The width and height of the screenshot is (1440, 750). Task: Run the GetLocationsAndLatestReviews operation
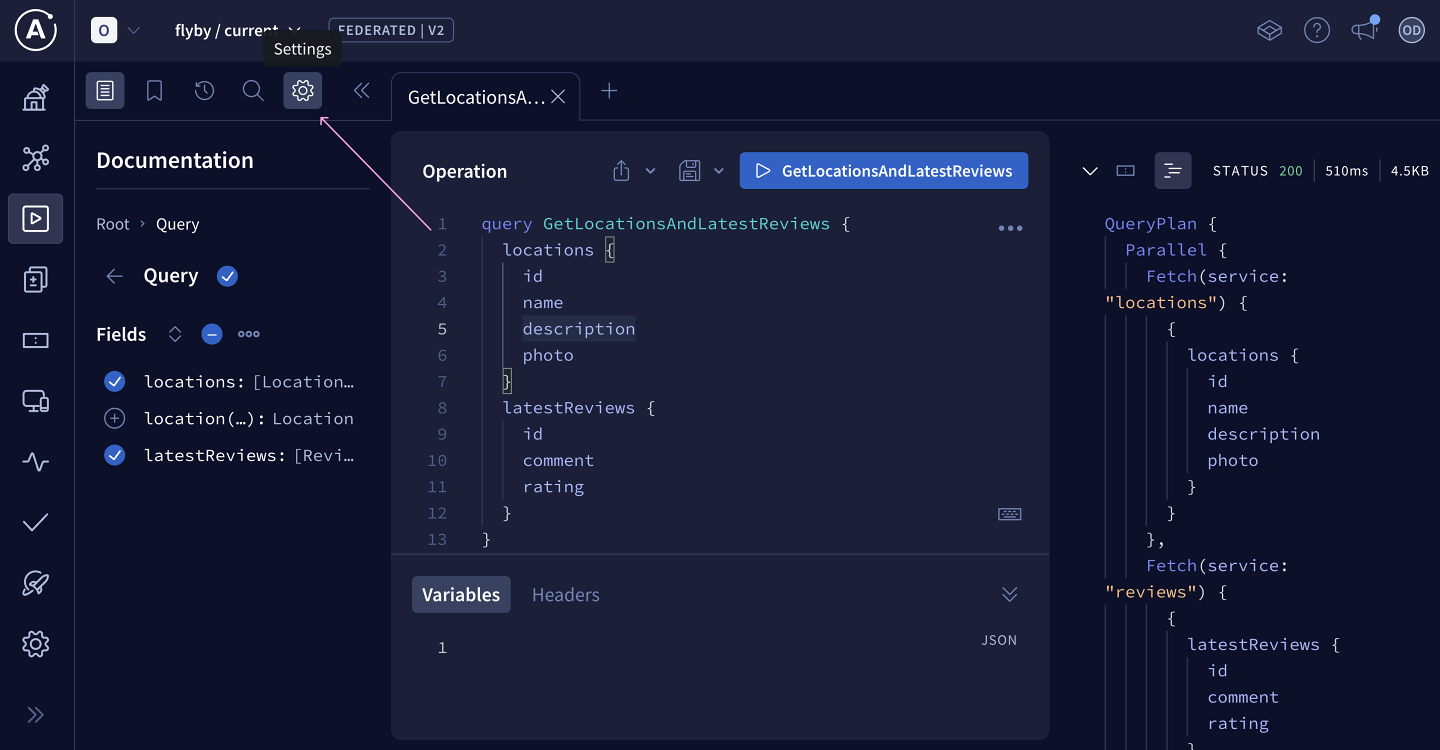point(884,171)
